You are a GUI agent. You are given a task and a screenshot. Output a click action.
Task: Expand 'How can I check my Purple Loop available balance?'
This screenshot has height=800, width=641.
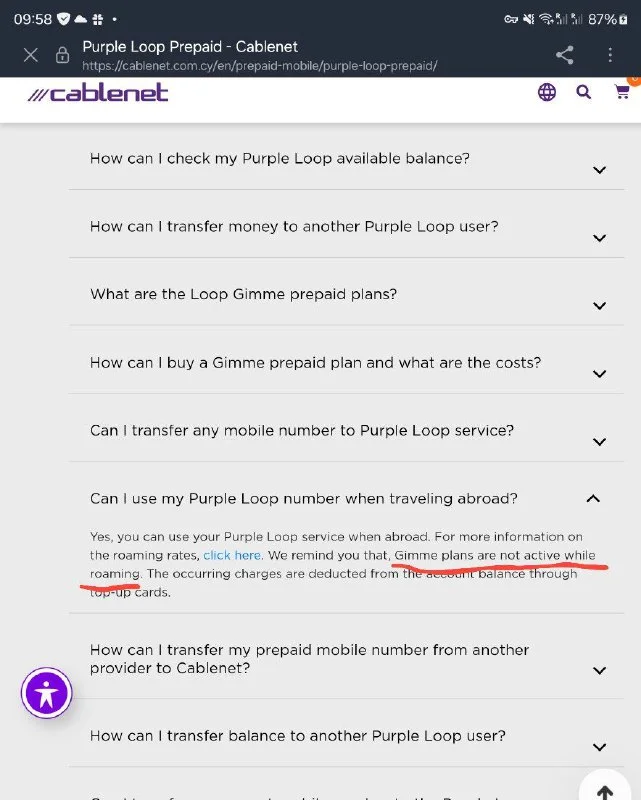tap(599, 169)
